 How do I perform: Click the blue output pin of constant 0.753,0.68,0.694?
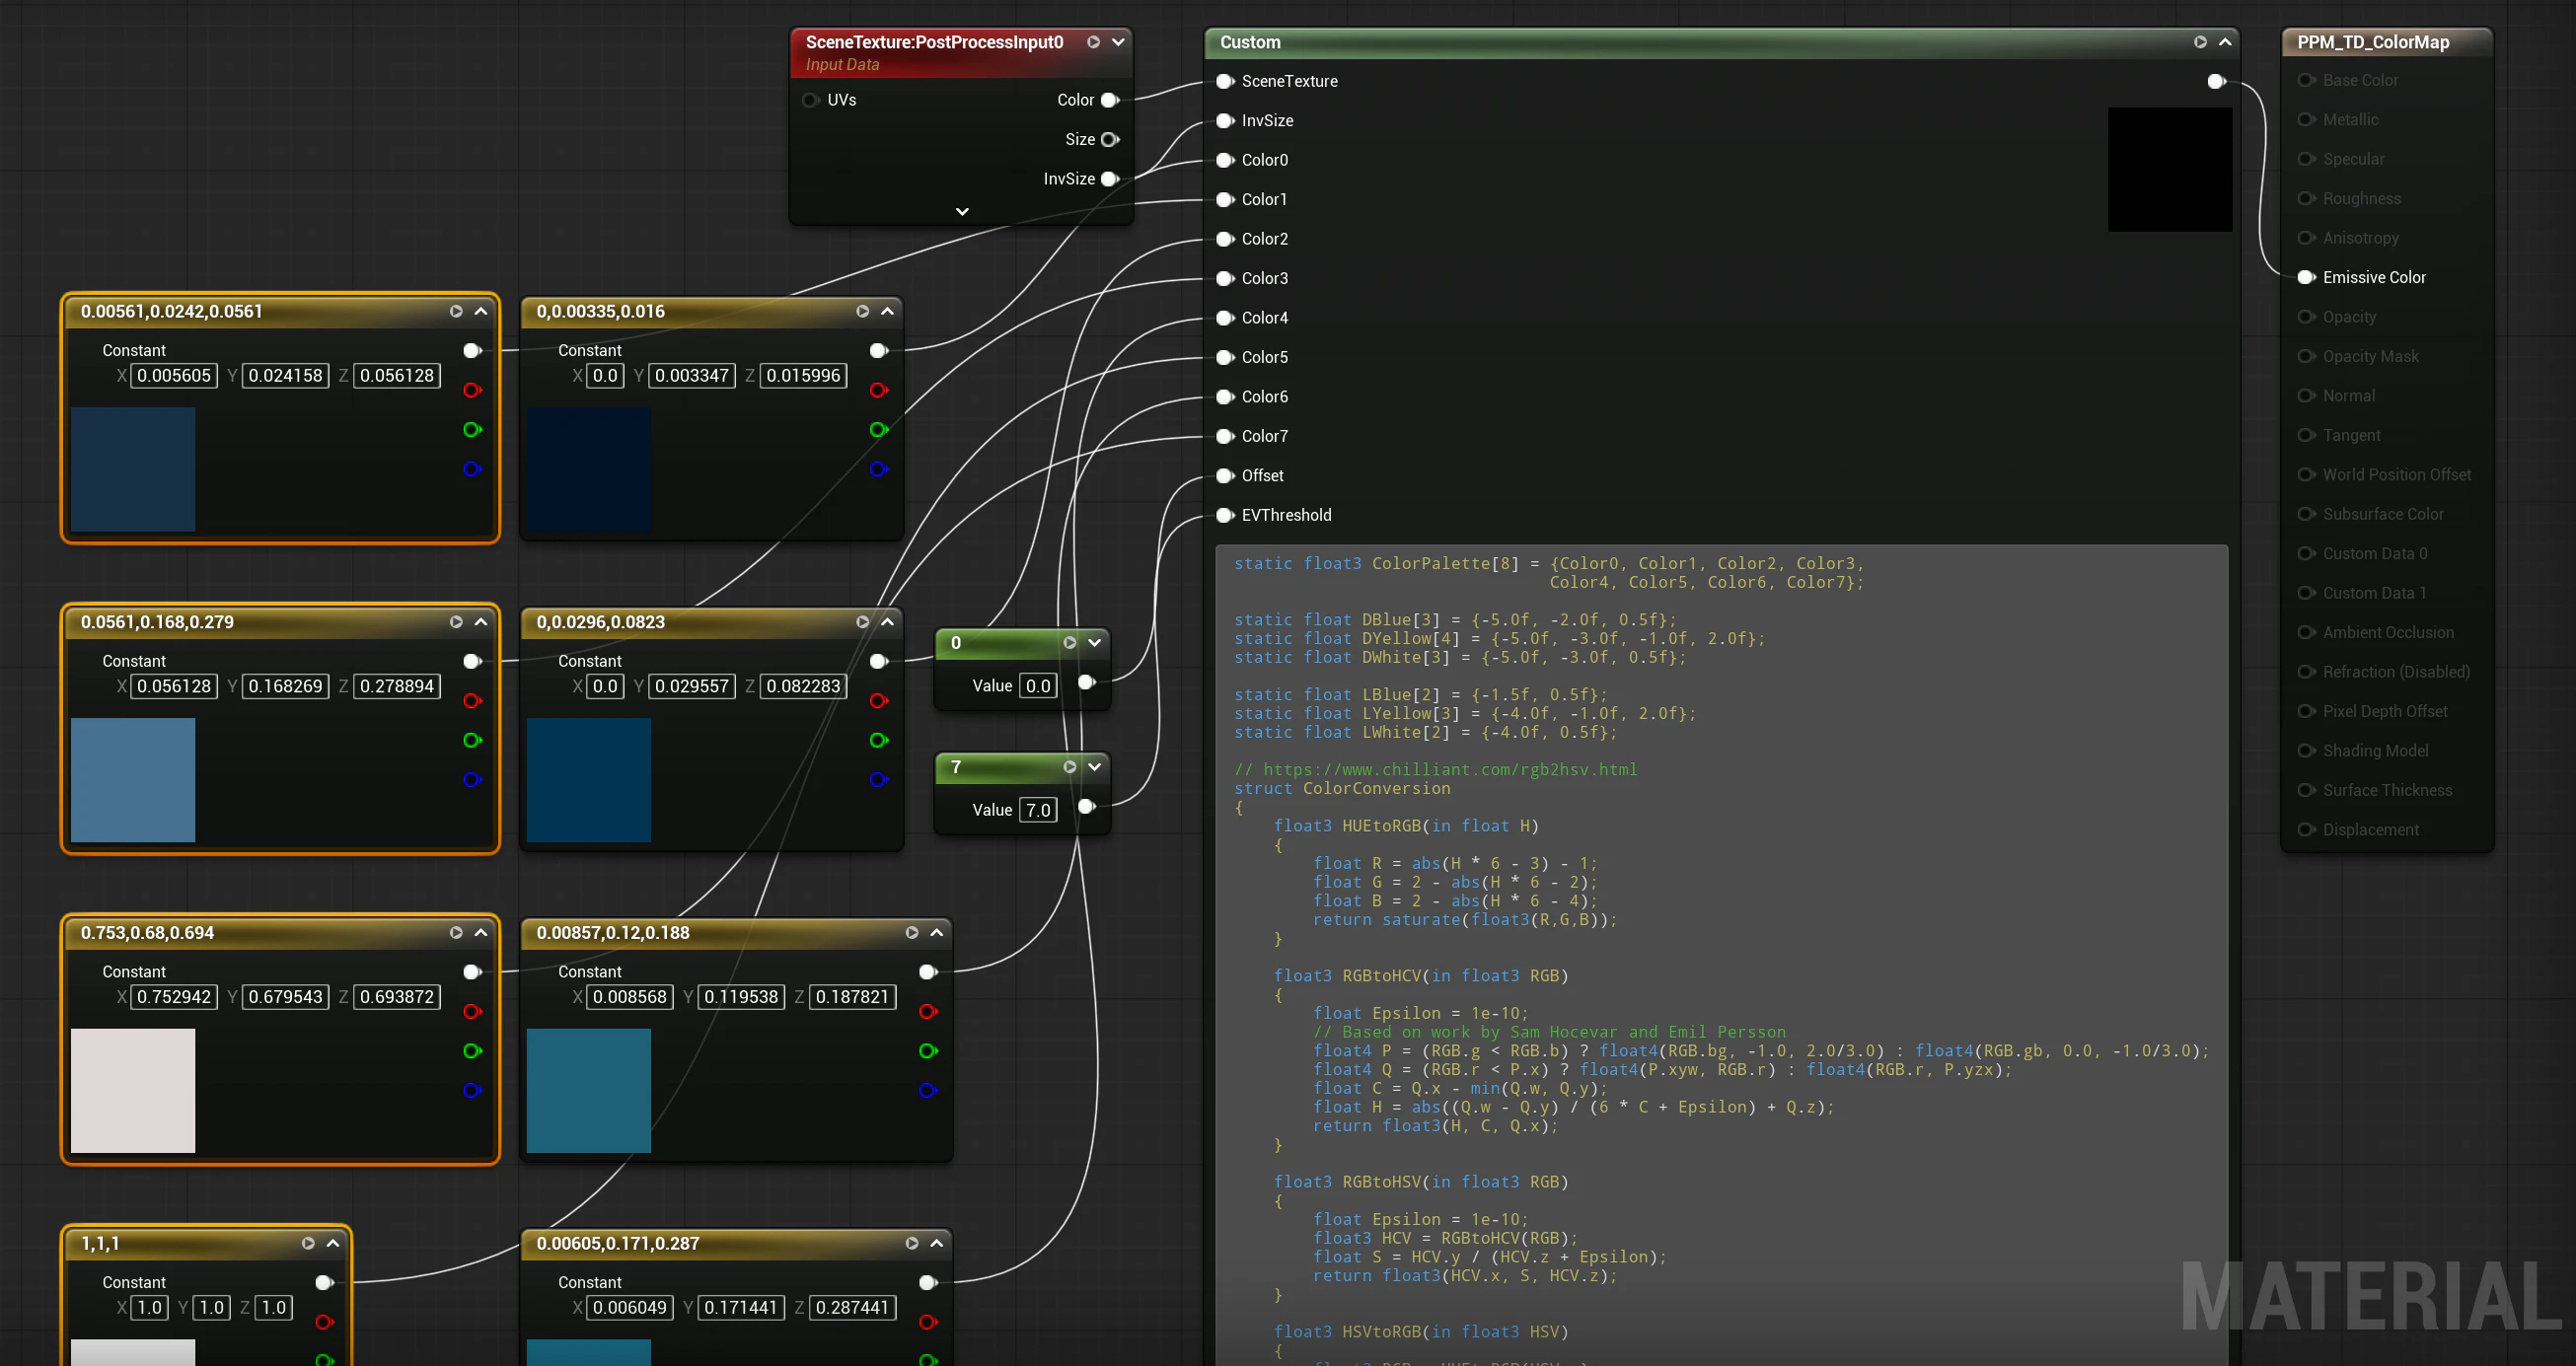[x=472, y=1090]
